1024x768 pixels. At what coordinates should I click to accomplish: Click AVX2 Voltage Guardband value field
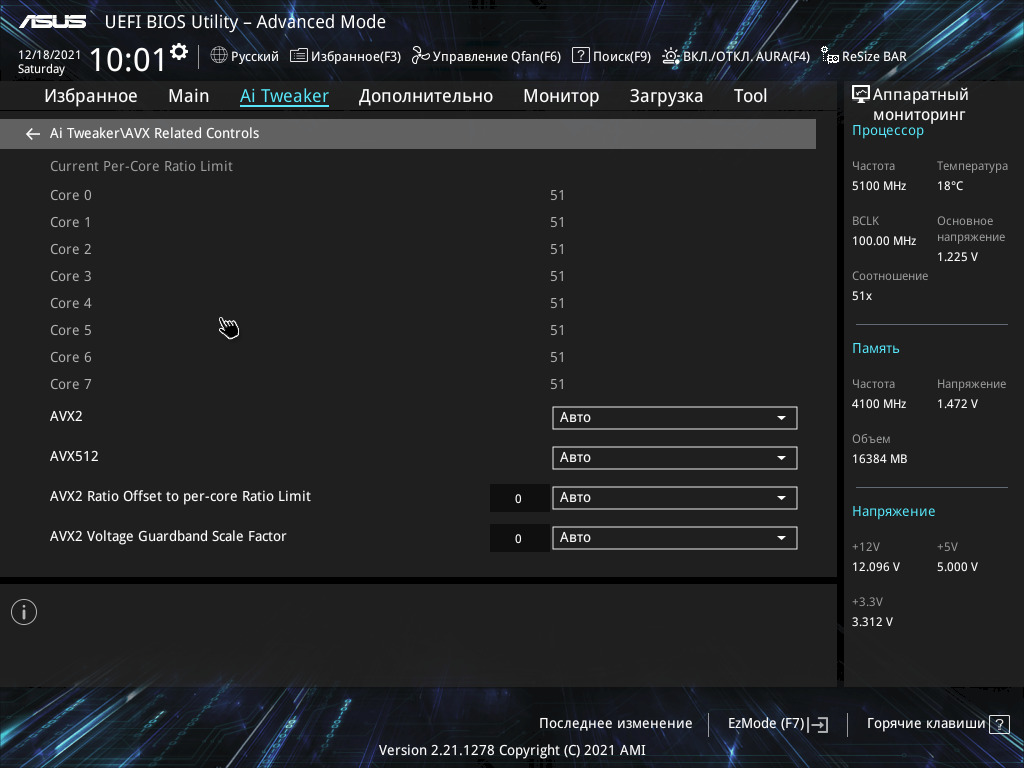[x=519, y=538]
